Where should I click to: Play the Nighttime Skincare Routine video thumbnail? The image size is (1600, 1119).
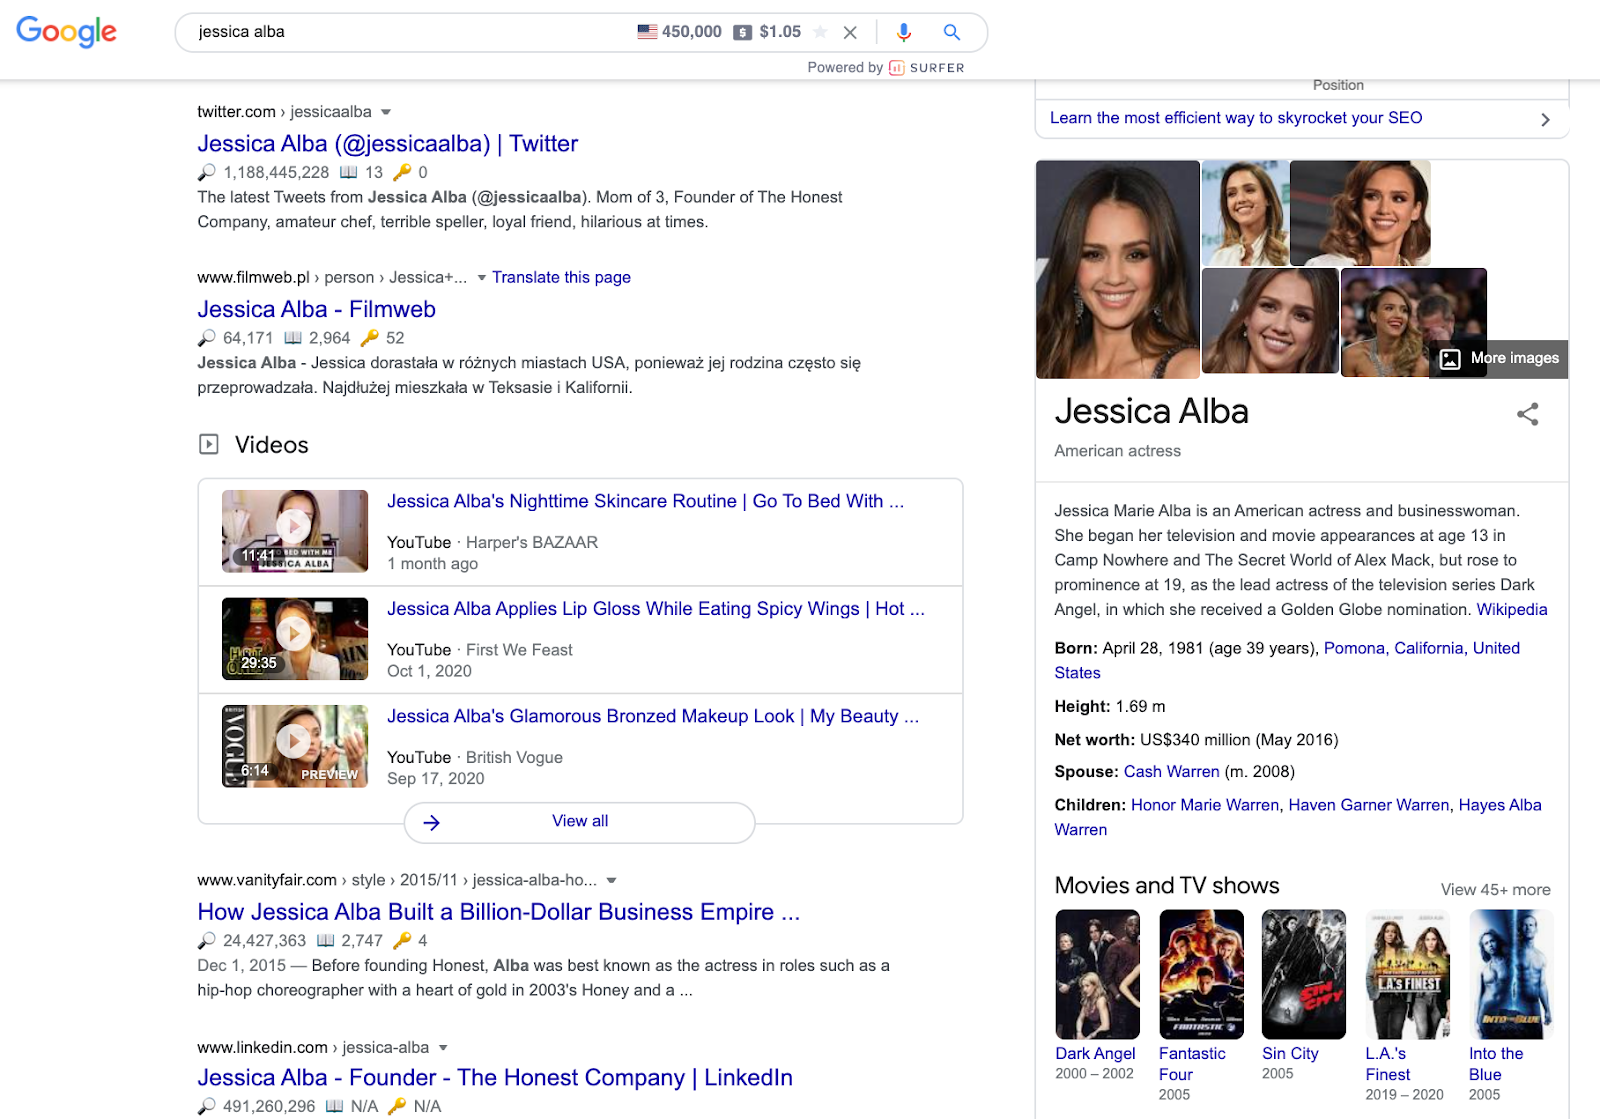pyautogui.click(x=295, y=531)
